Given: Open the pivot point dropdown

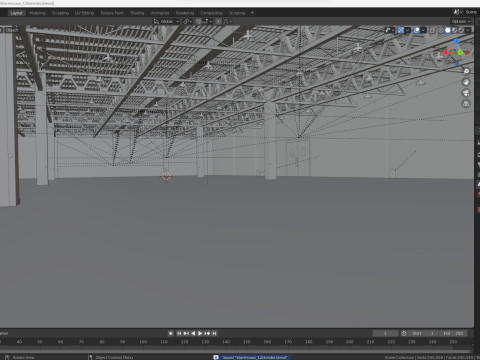Looking at the screenshot, I should pyautogui.click(x=188, y=21).
